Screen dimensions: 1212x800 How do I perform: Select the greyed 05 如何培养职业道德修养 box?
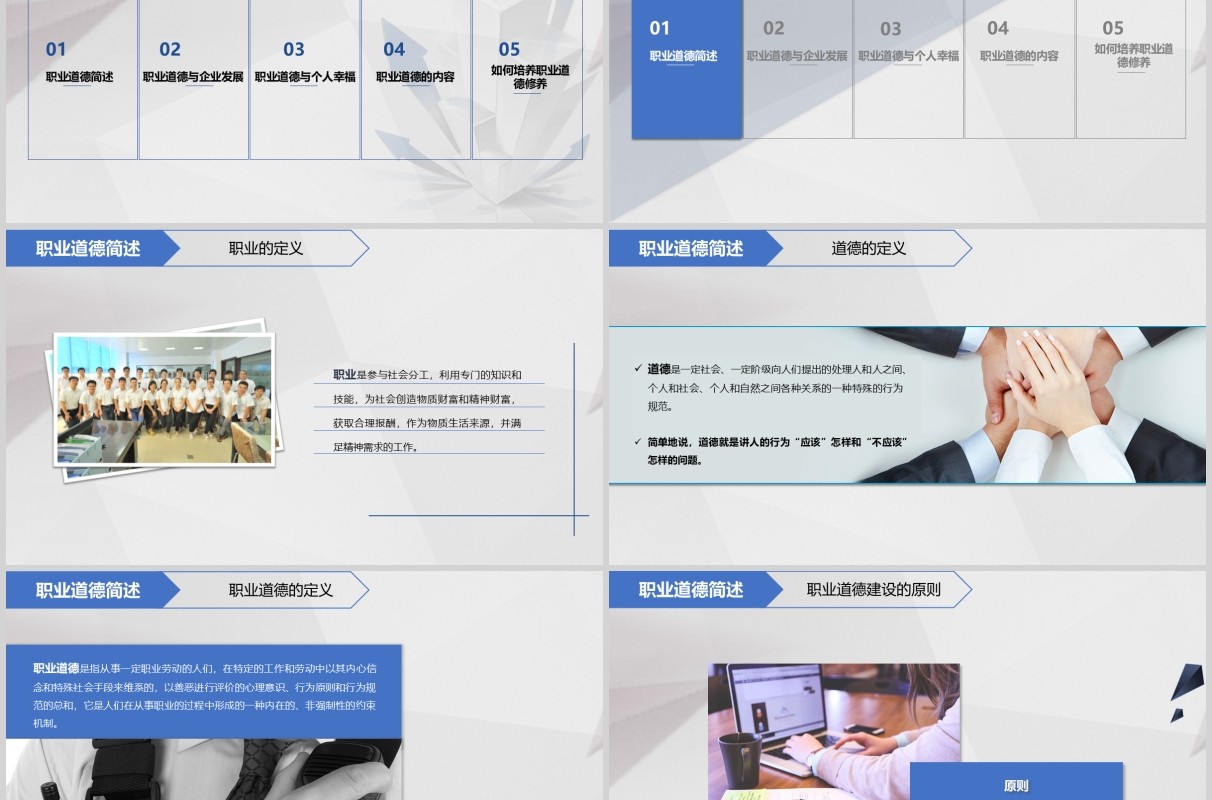point(1131,69)
